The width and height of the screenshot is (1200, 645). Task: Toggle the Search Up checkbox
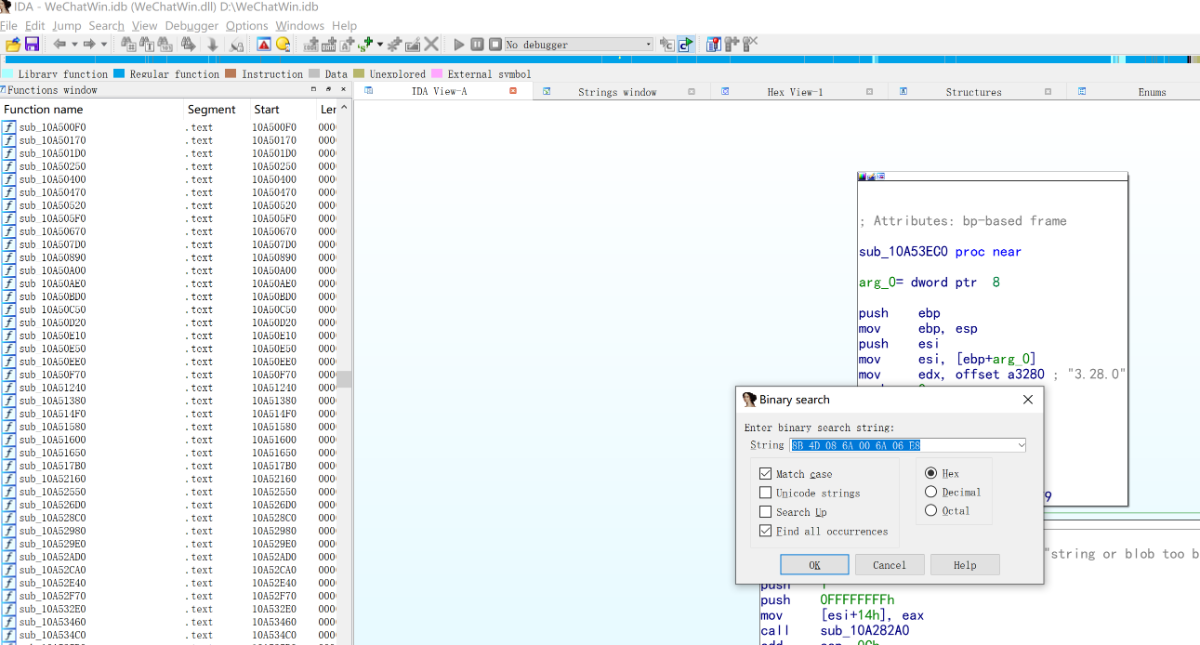click(766, 512)
